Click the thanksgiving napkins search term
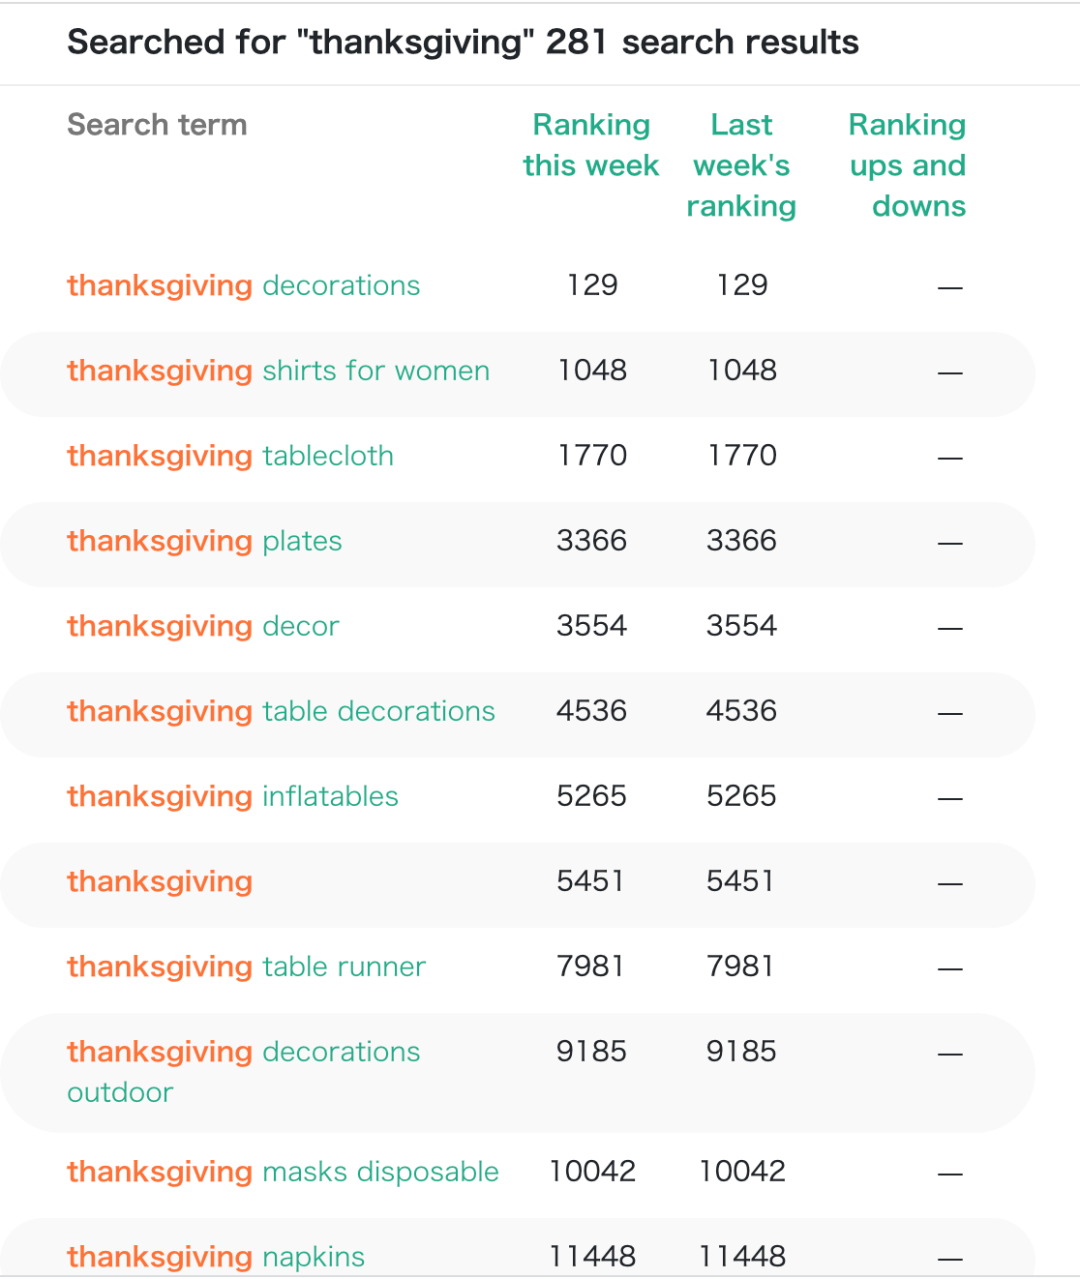 tap(216, 1257)
